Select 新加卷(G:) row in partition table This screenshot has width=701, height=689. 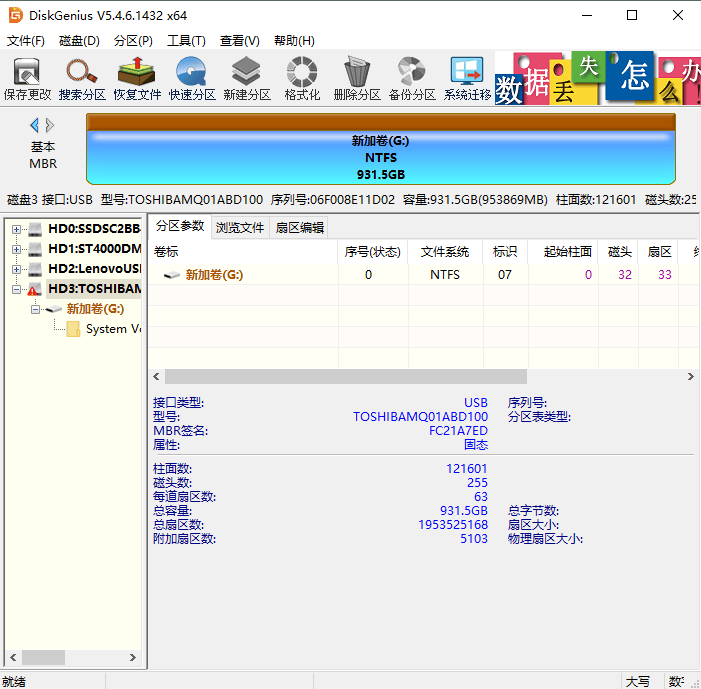(424, 275)
